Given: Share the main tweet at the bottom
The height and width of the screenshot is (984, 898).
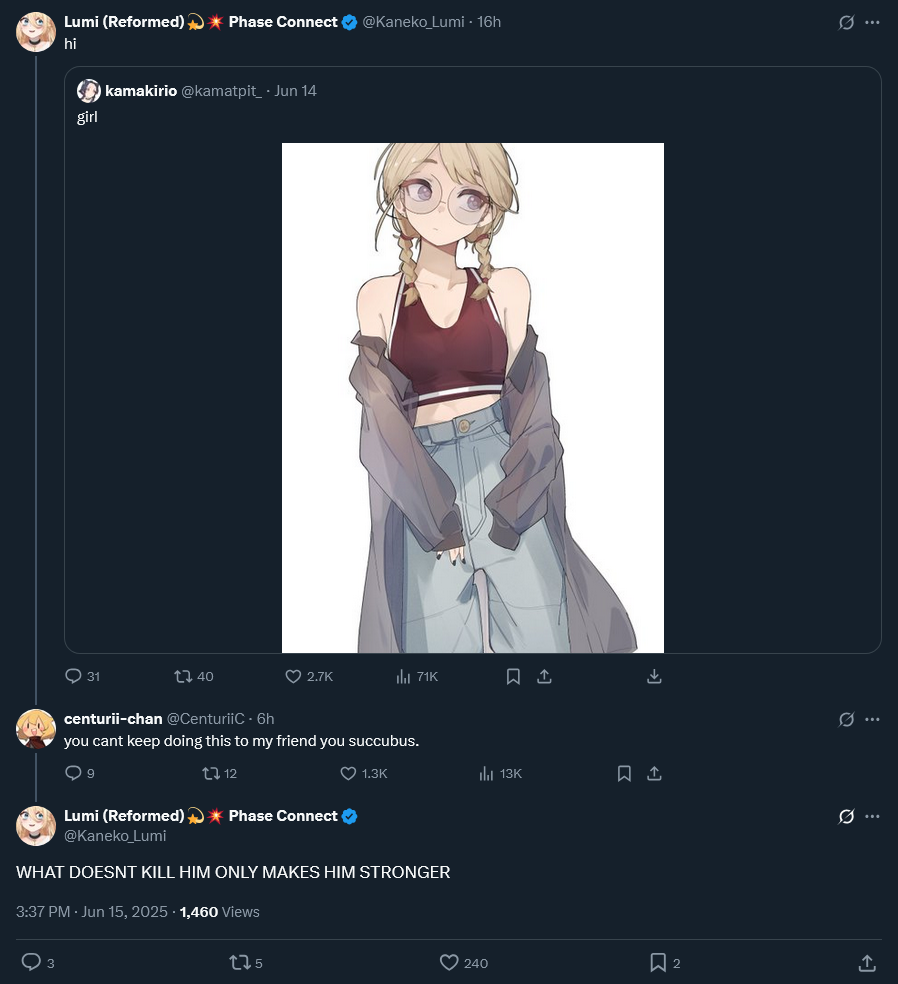Looking at the screenshot, I should coord(867,963).
